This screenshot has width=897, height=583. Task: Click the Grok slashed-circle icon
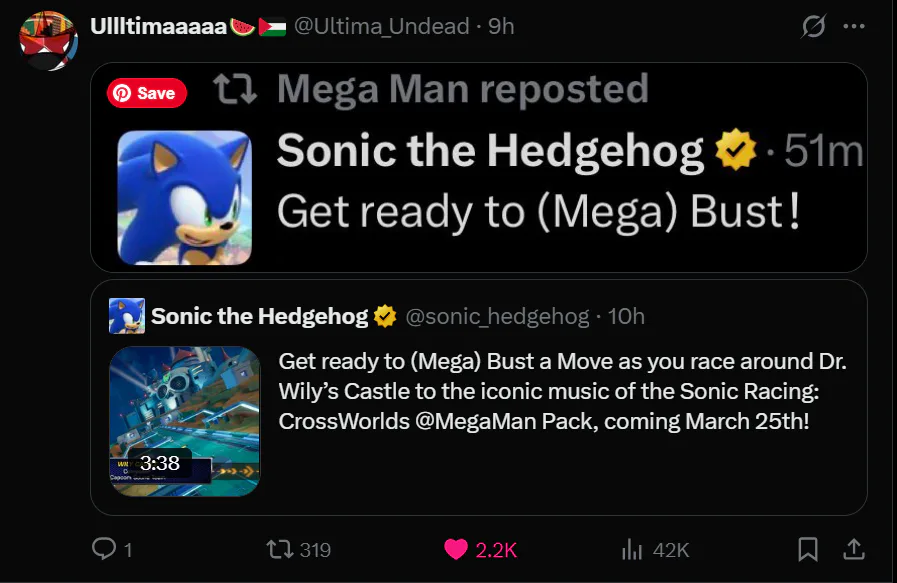pos(814,27)
